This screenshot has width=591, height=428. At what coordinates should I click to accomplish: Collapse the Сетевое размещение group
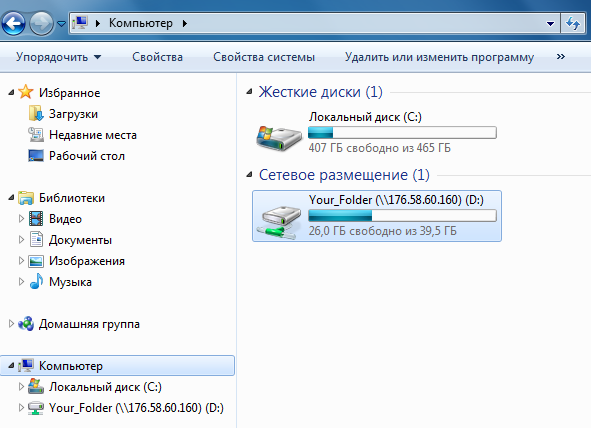(x=249, y=175)
